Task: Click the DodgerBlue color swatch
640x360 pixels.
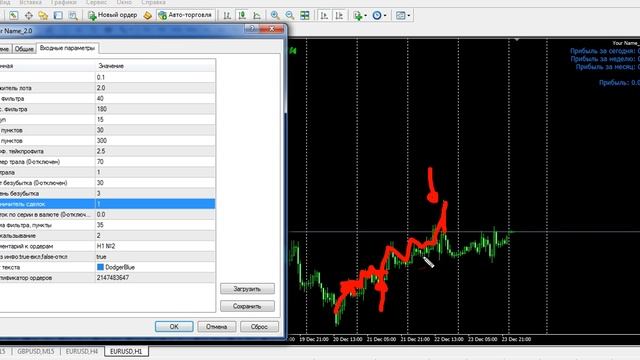Action: [100, 267]
